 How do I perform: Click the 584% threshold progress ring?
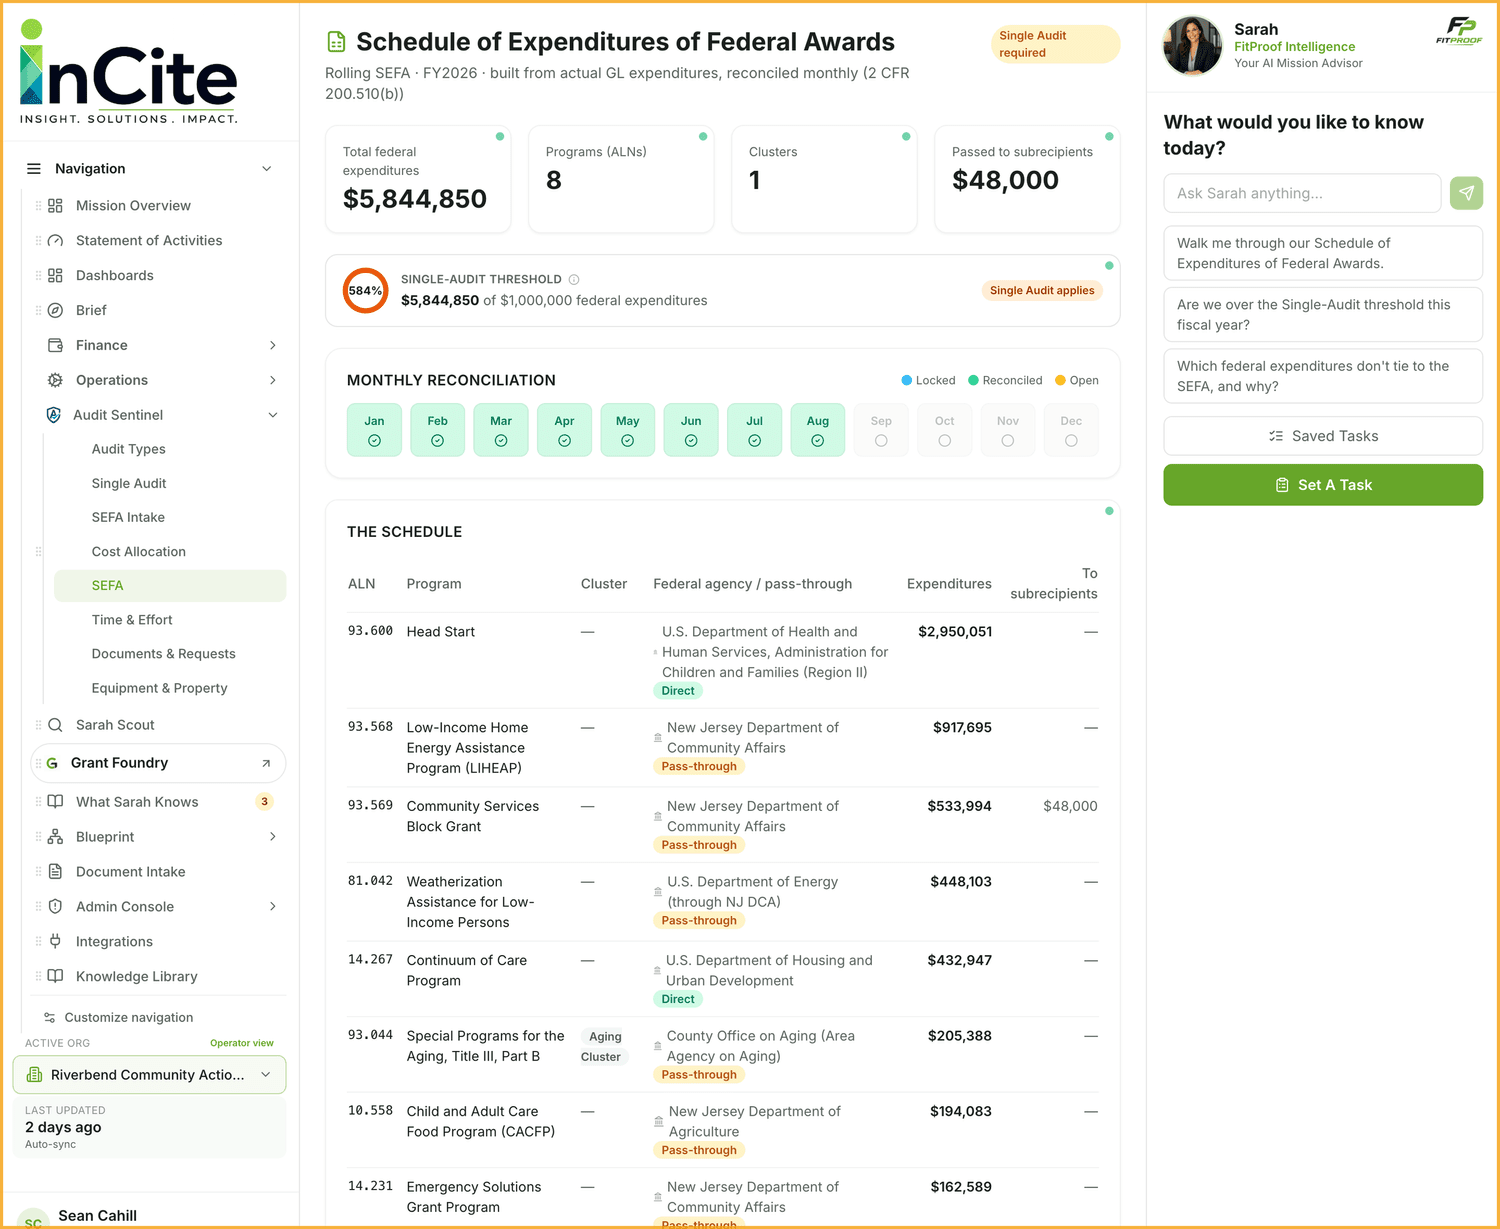tap(365, 291)
